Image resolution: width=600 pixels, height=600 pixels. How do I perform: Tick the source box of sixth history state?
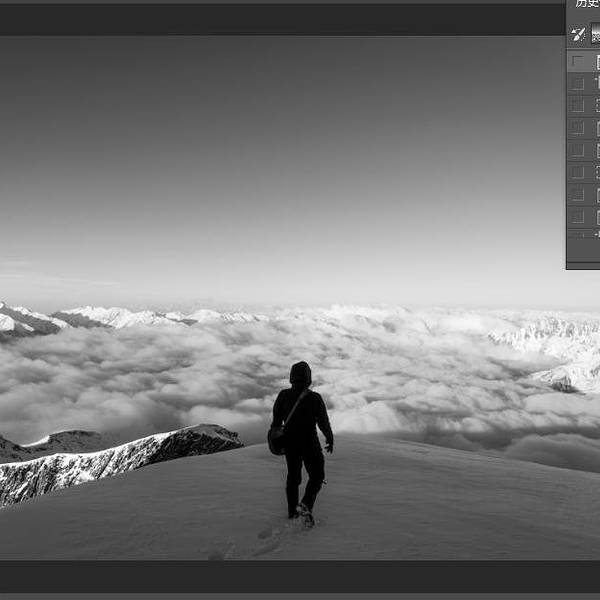[578, 172]
